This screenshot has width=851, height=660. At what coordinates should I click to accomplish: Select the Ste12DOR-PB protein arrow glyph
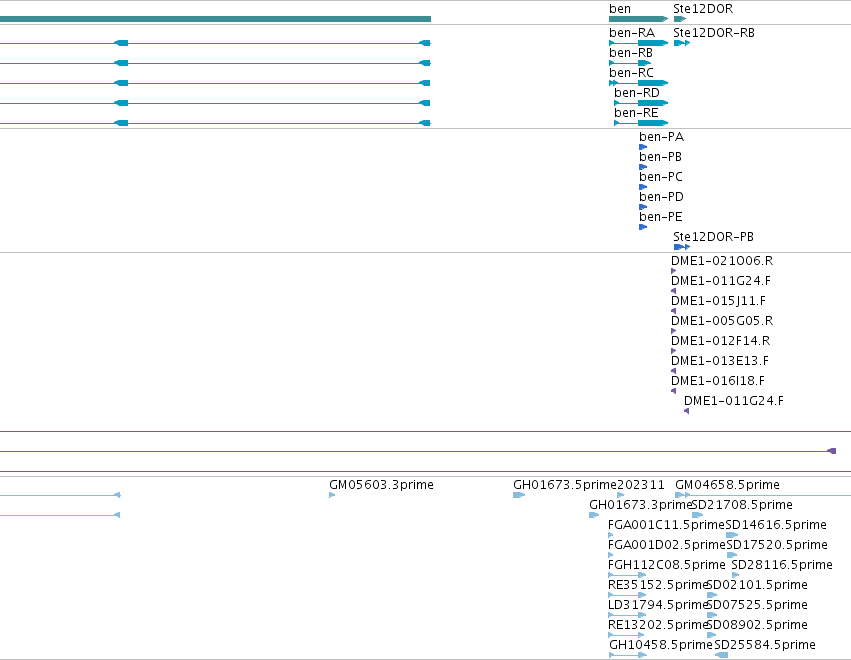click(x=682, y=247)
